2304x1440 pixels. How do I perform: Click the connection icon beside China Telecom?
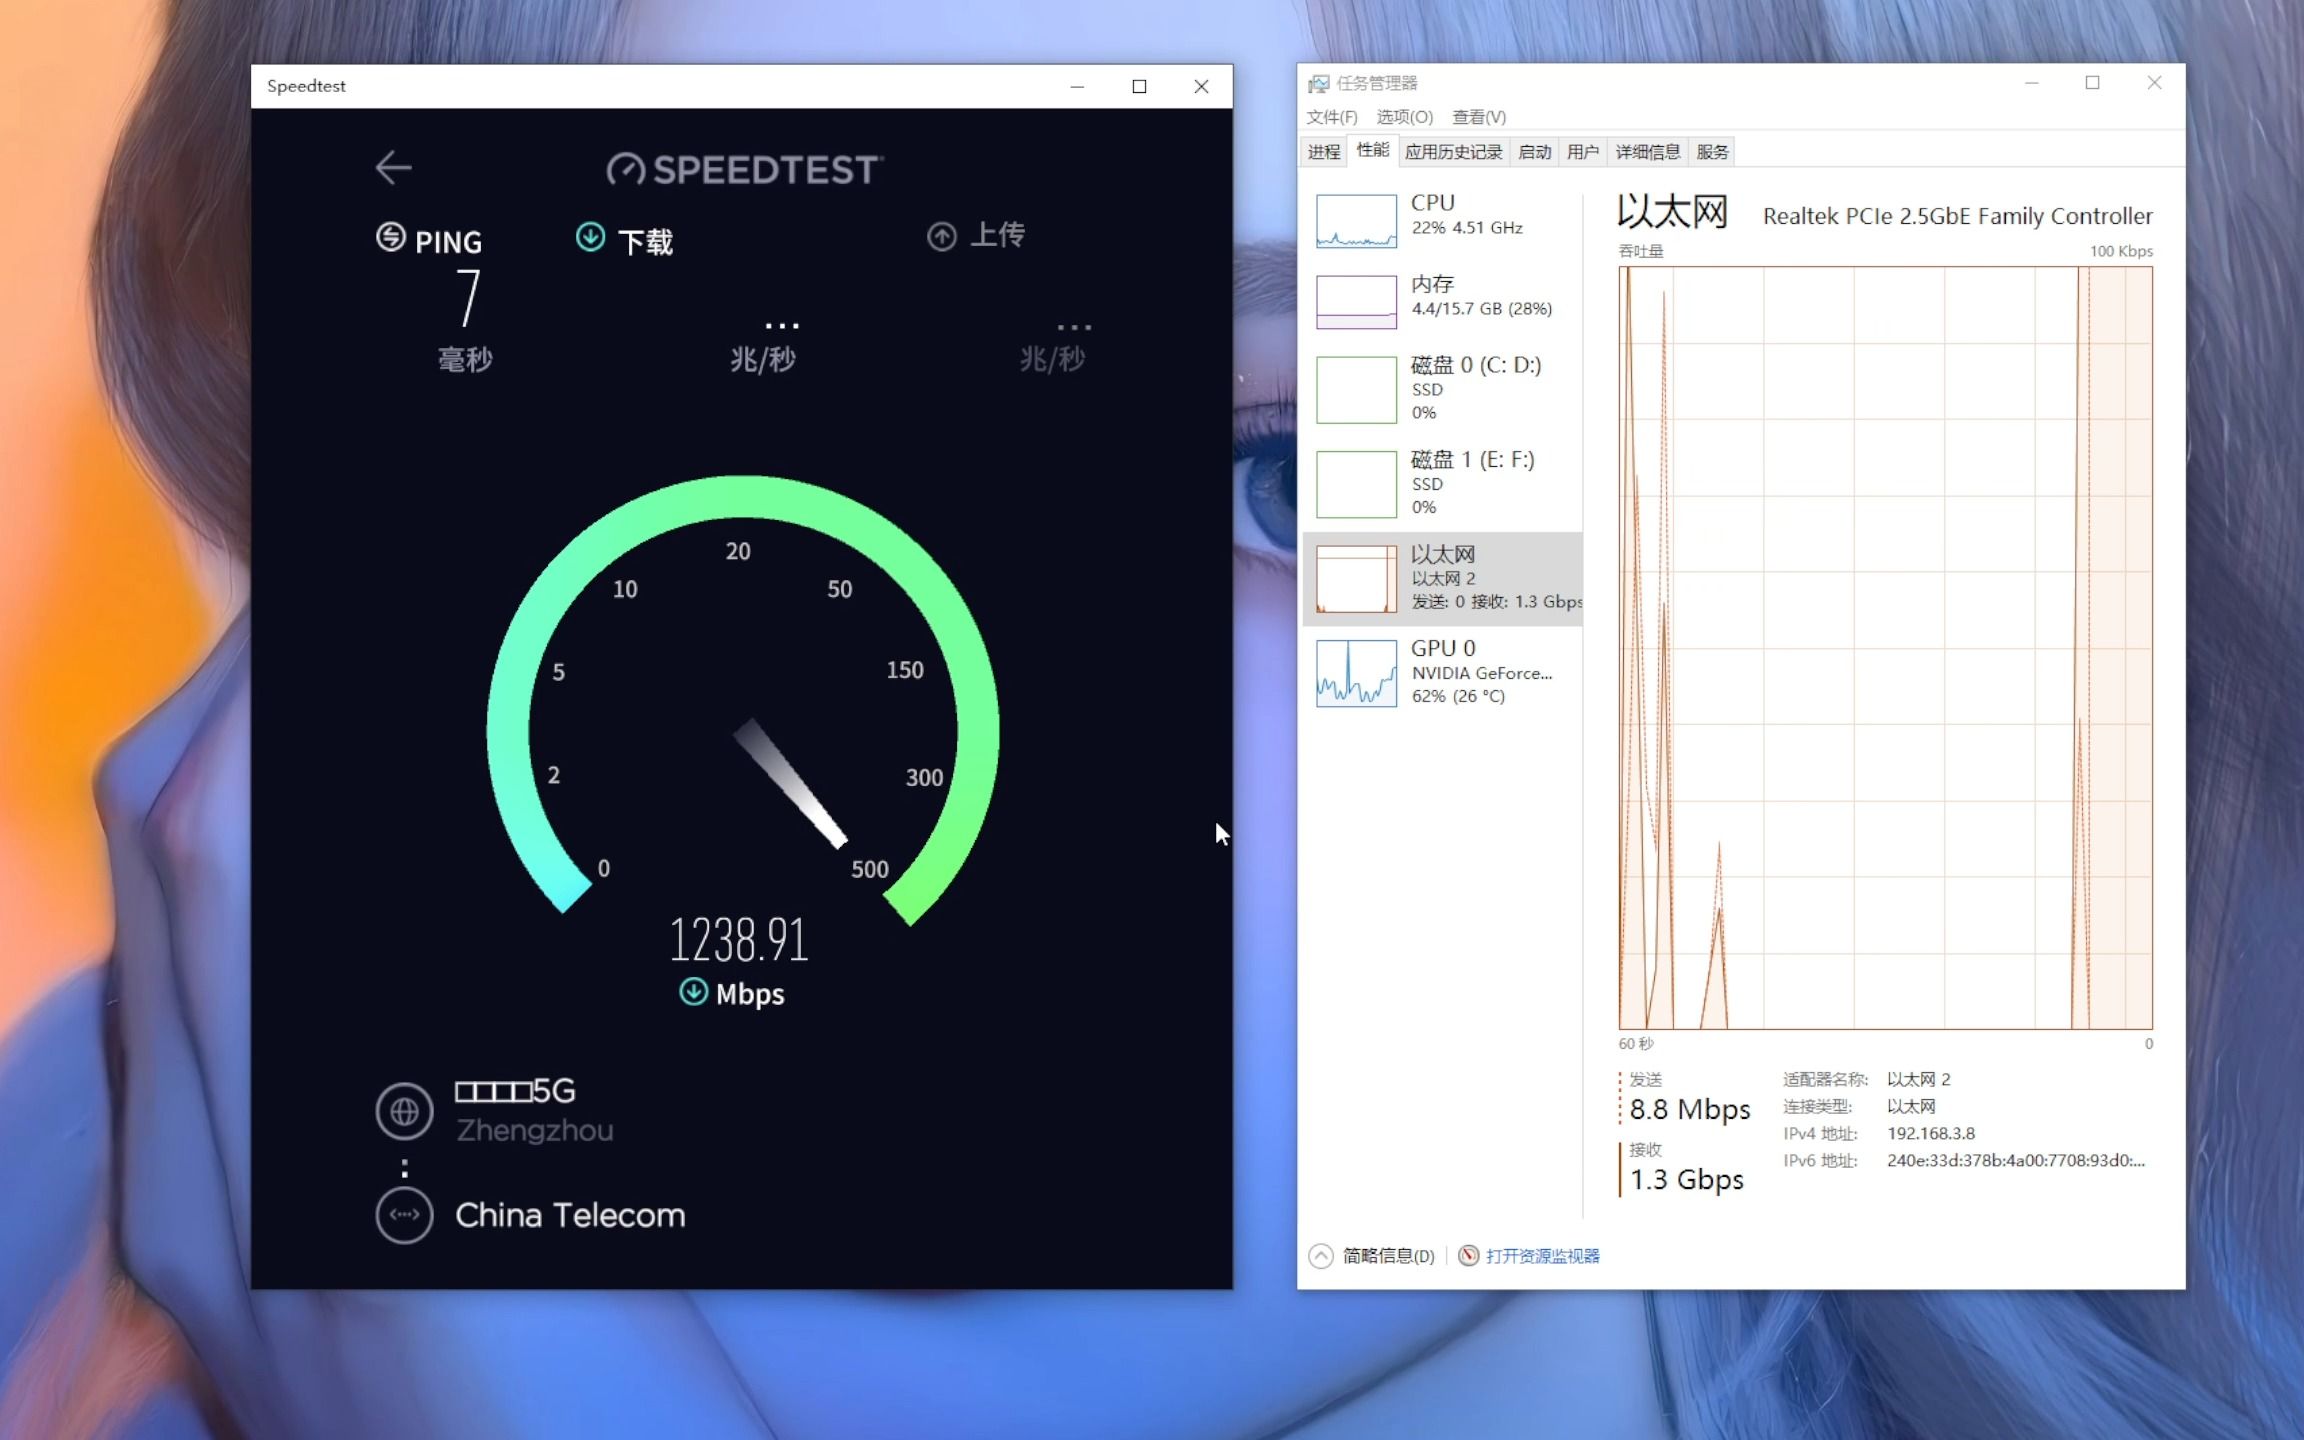pos(404,1215)
